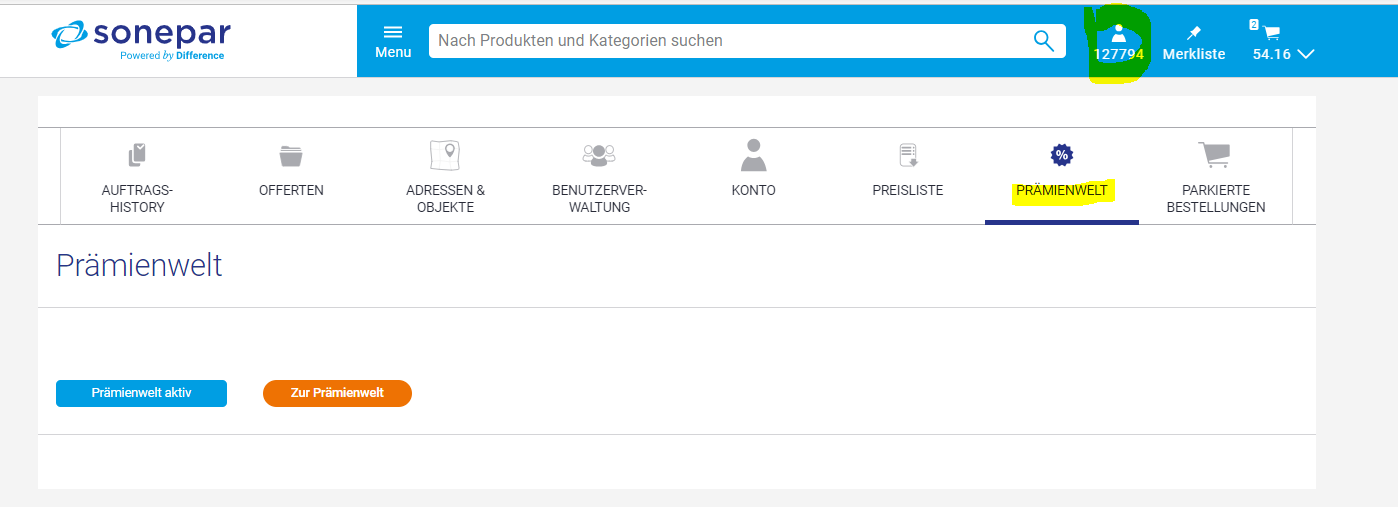Switch to the PRÄMIENWELT tab label
The height and width of the screenshot is (507, 1398).
pyautogui.click(x=1061, y=190)
